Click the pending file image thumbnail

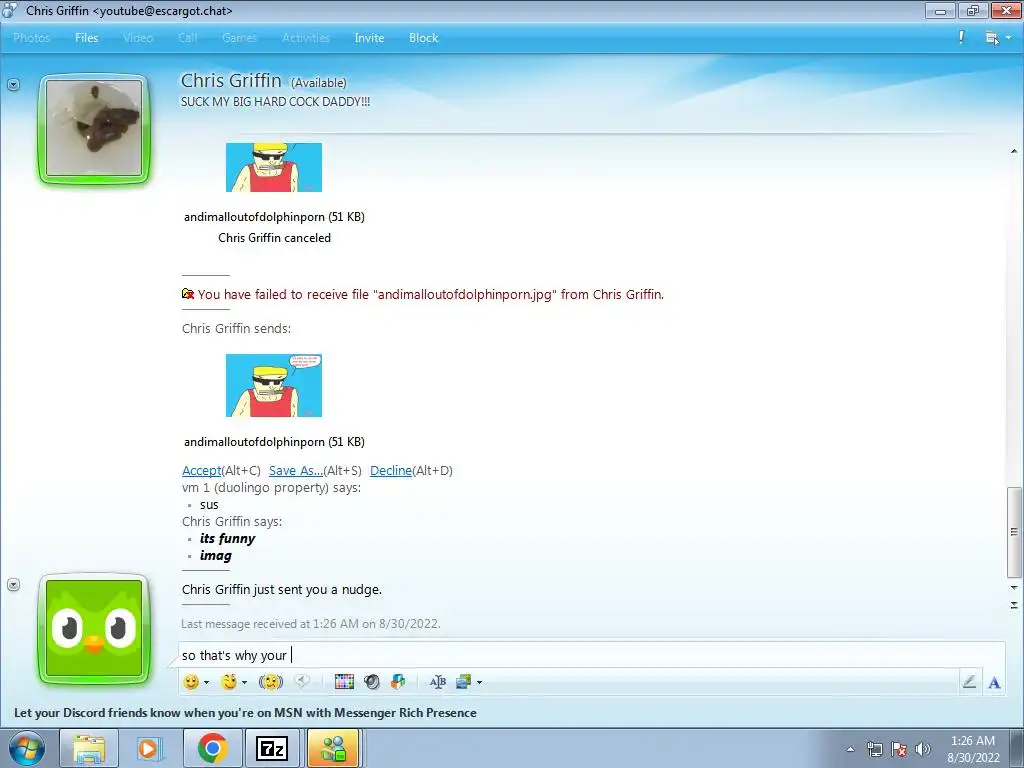[x=274, y=385]
